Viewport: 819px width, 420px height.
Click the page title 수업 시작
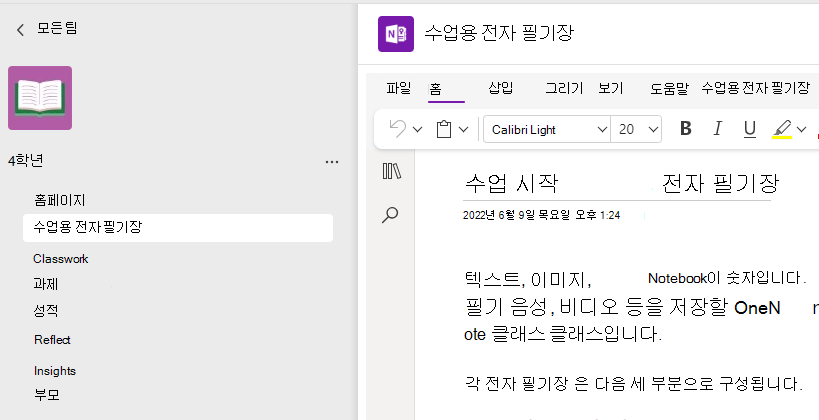click(x=511, y=183)
